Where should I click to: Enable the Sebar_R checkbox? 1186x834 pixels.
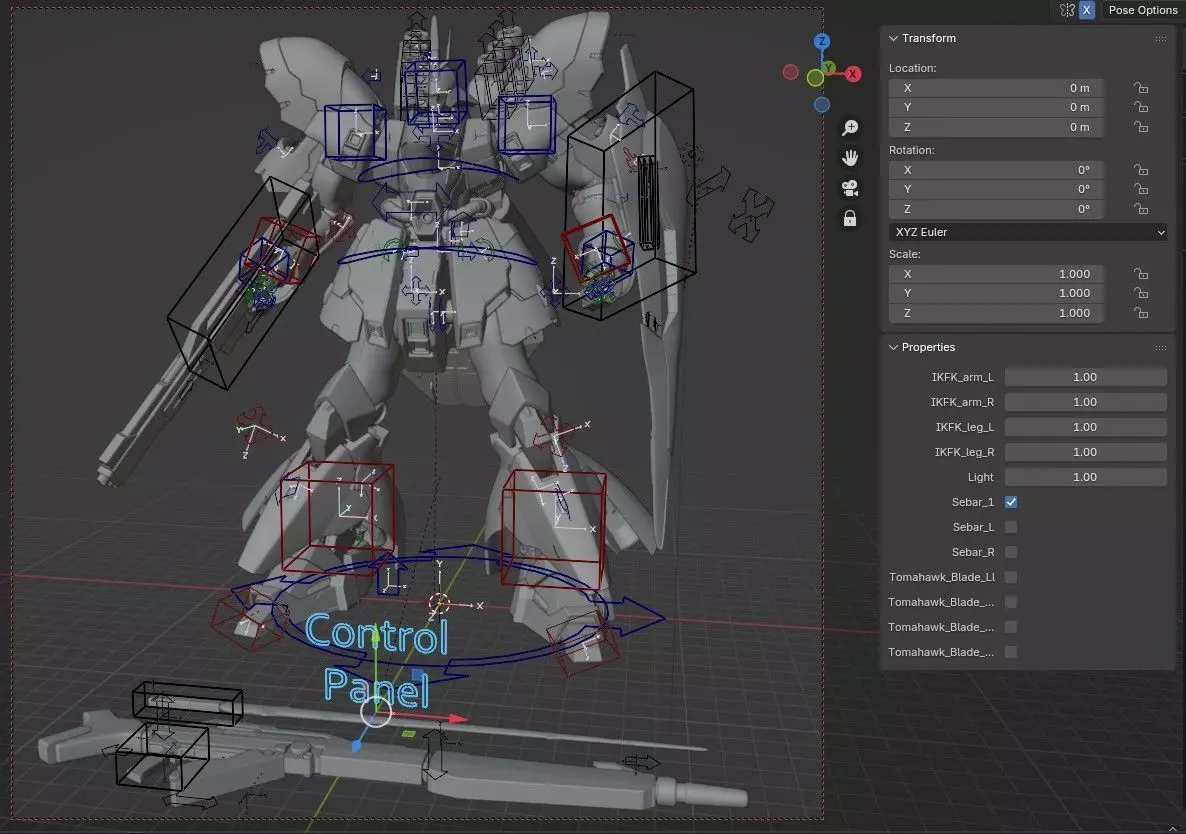[1011, 552]
